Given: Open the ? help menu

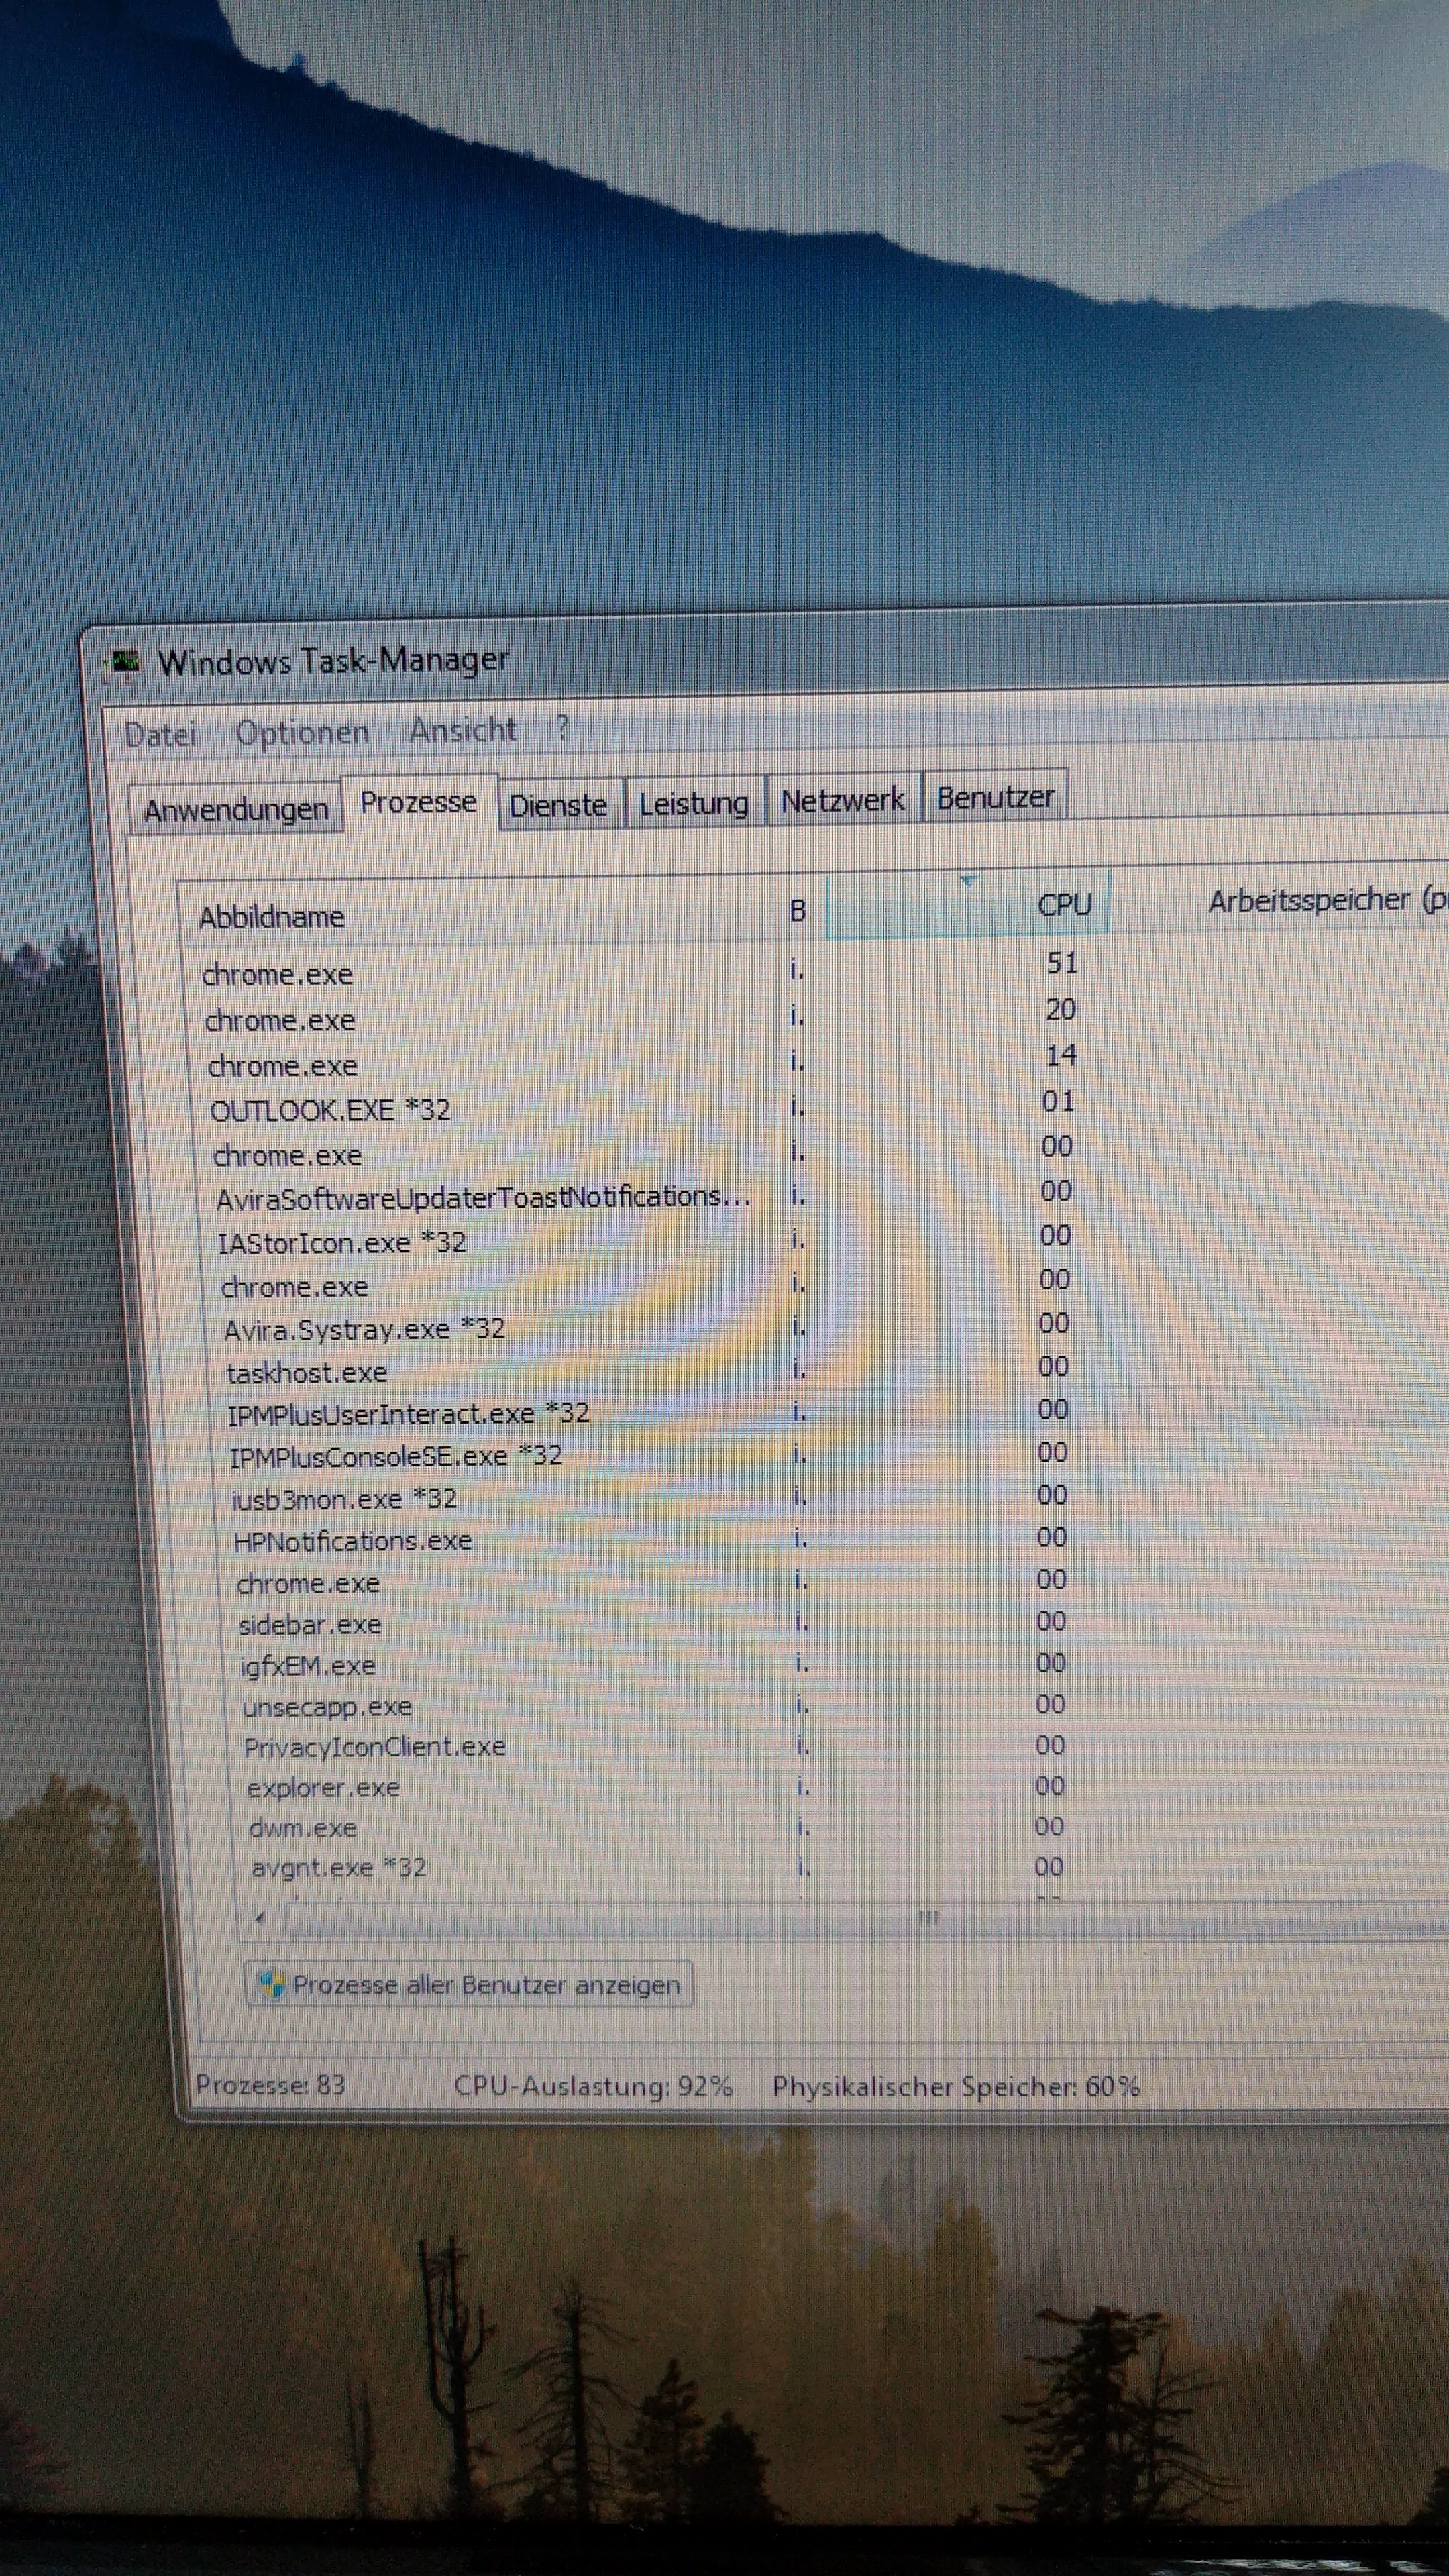Looking at the screenshot, I should (562, 727).
